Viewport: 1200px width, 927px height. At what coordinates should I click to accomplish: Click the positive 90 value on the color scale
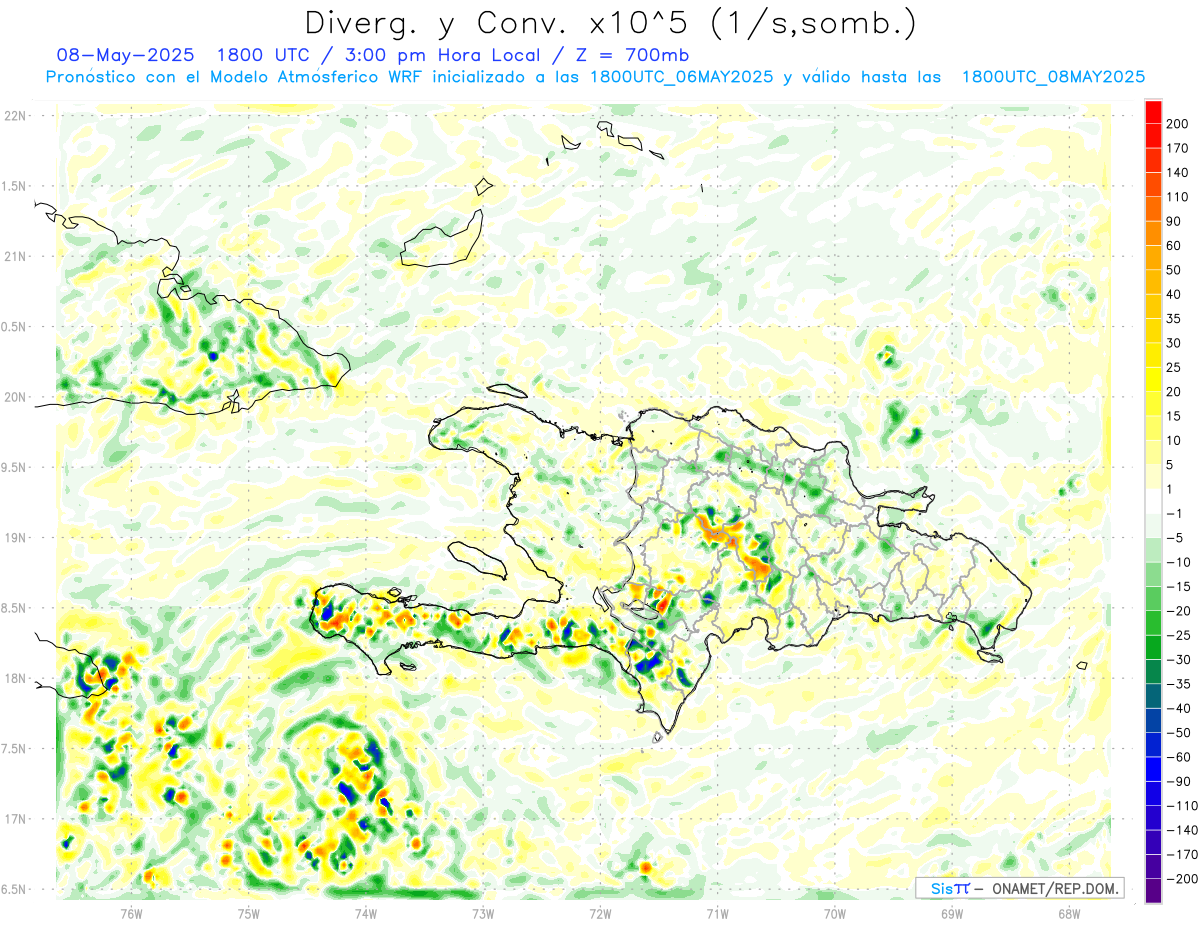(x=1174, y=221)
